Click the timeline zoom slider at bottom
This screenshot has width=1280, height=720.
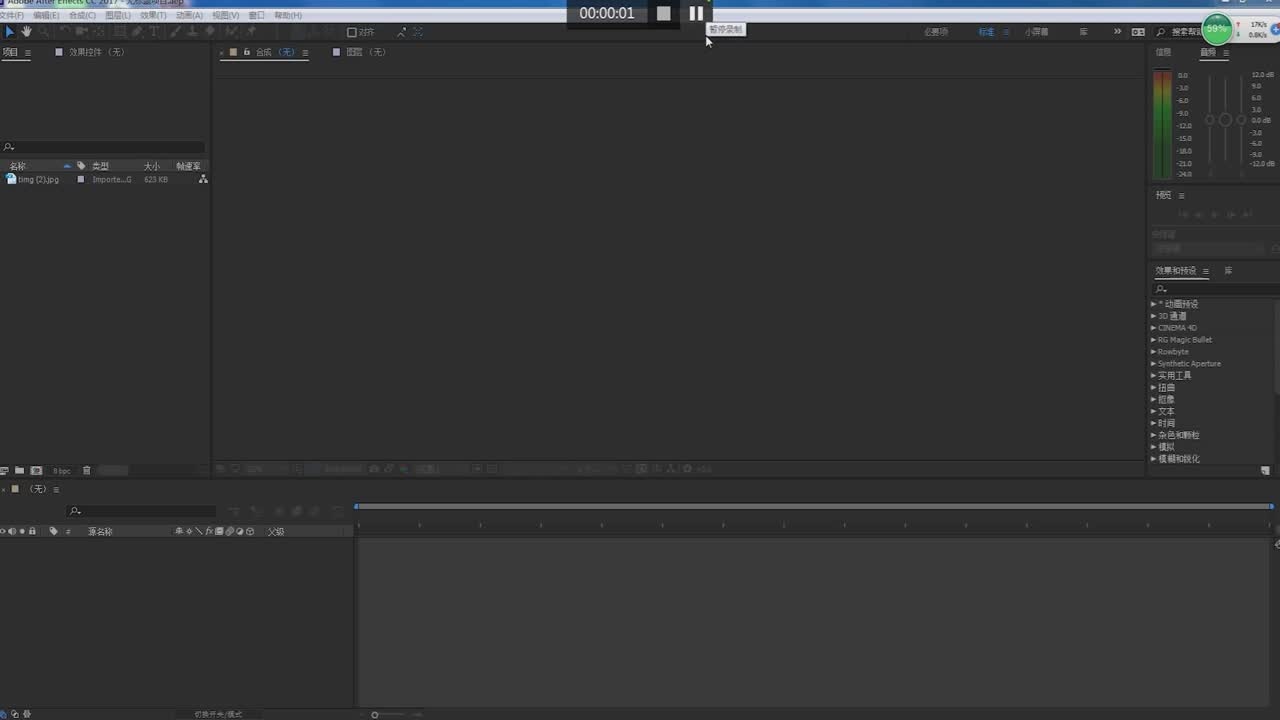375,714
